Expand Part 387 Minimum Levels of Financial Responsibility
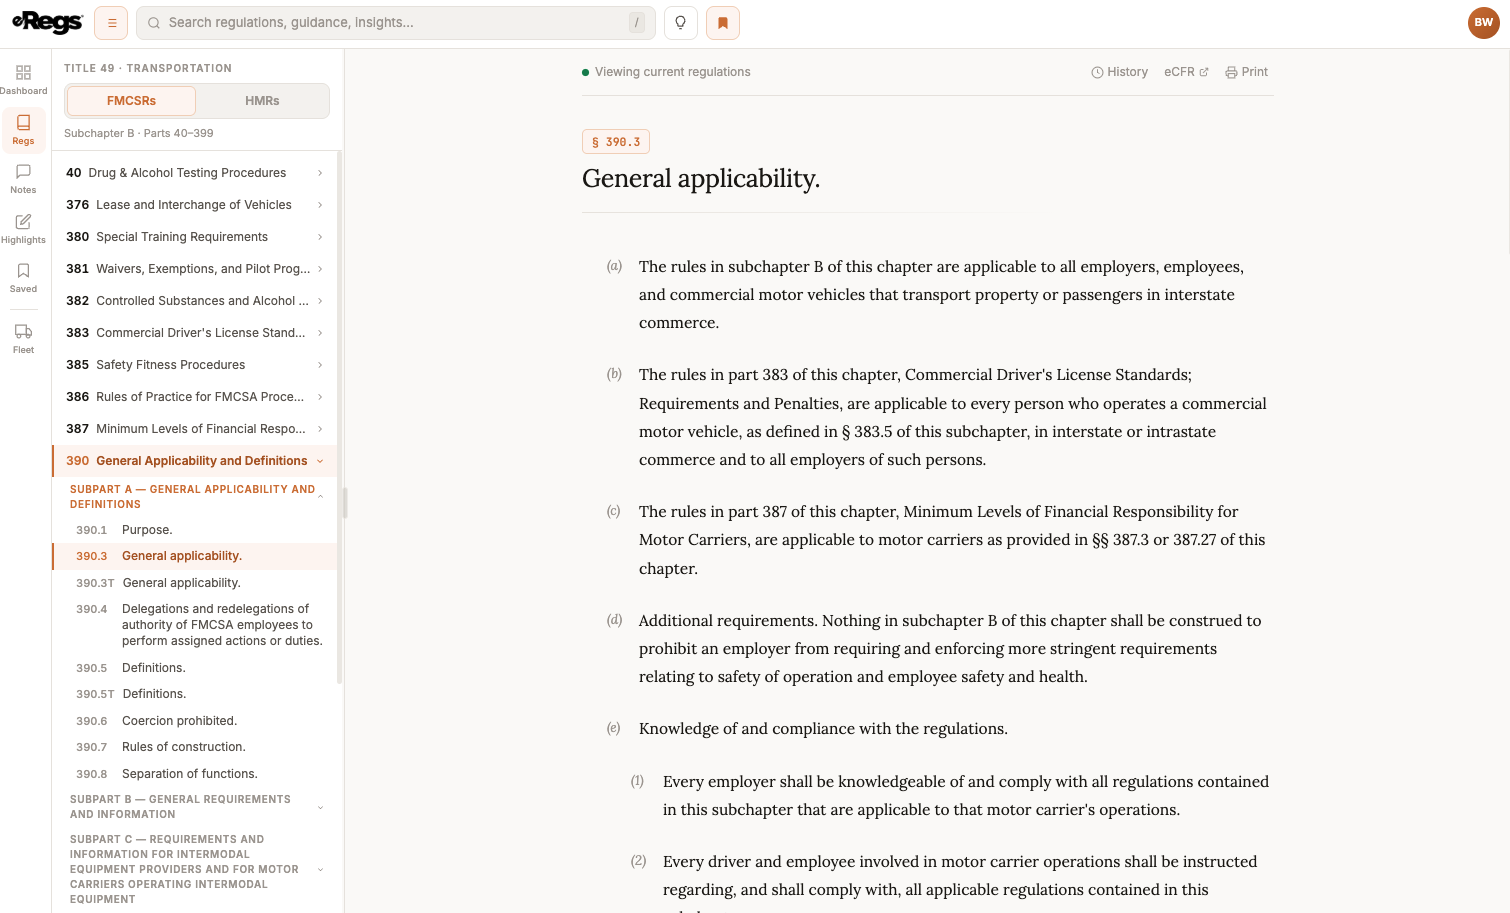 pos(194,429)
